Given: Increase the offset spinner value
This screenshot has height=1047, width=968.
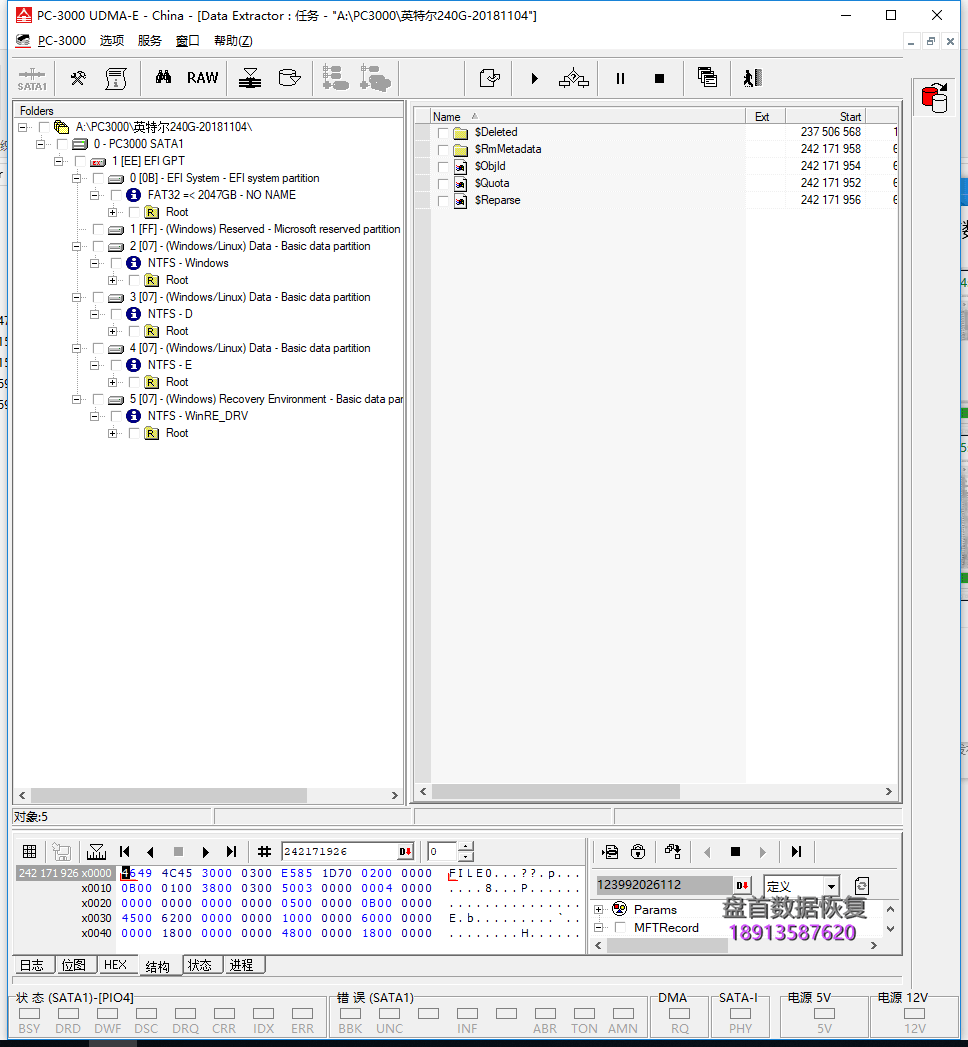Looking at the screenshot, I should (466, 847).
